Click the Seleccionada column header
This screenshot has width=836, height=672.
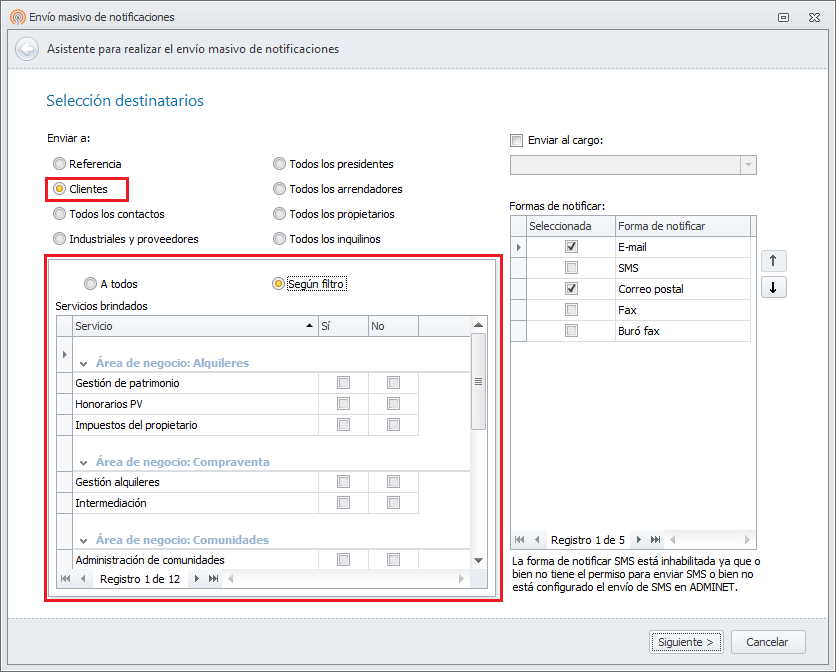[571, 226]
